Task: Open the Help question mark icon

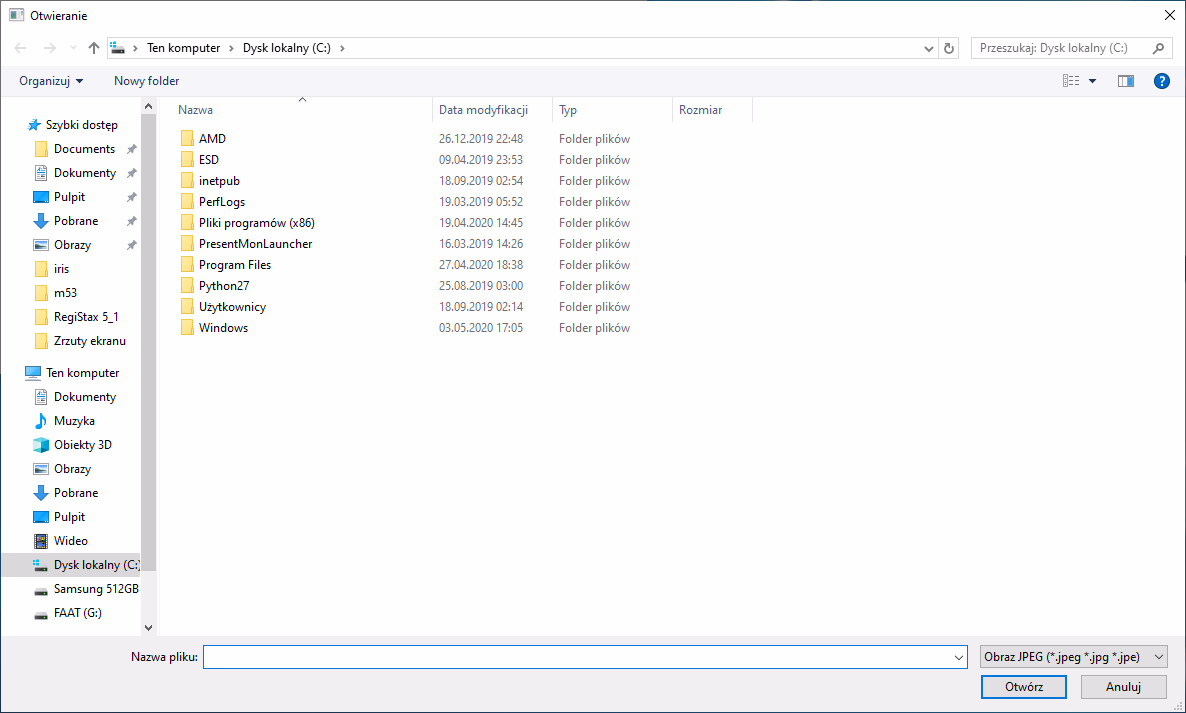Action: click(1161, 81)
